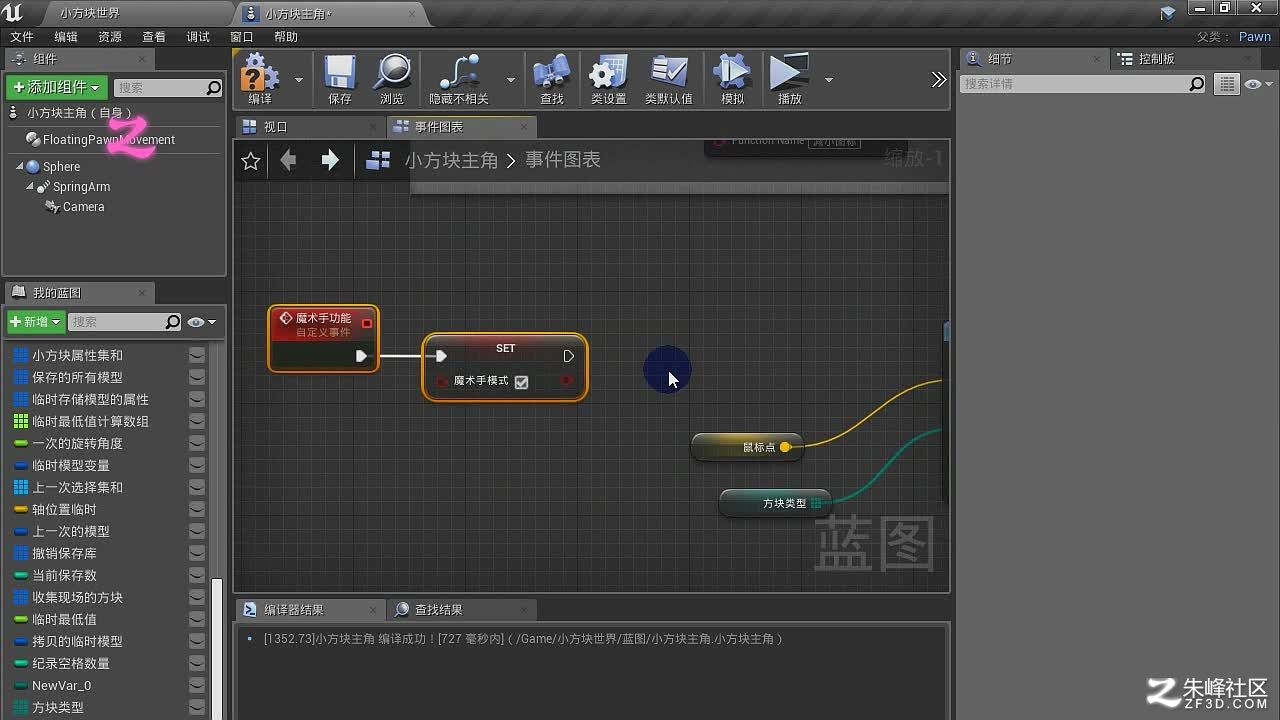This screenshot has width=1280, height=720.
Task: Open the 编辑 menu
Action: click(x=66, y=37)
